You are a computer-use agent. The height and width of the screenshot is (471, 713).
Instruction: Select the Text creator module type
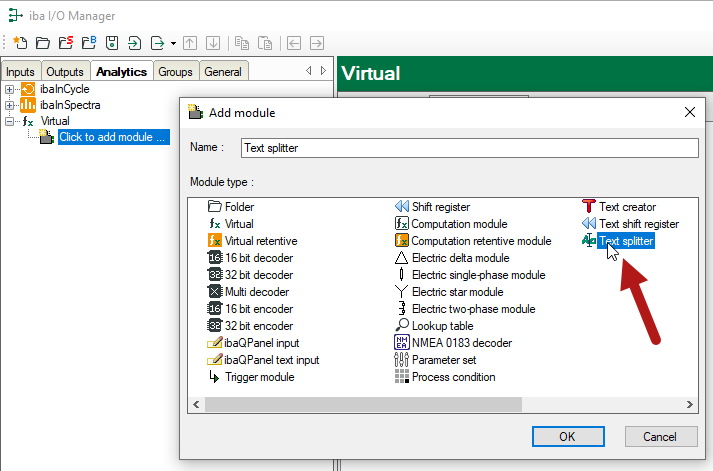point(627,207)
